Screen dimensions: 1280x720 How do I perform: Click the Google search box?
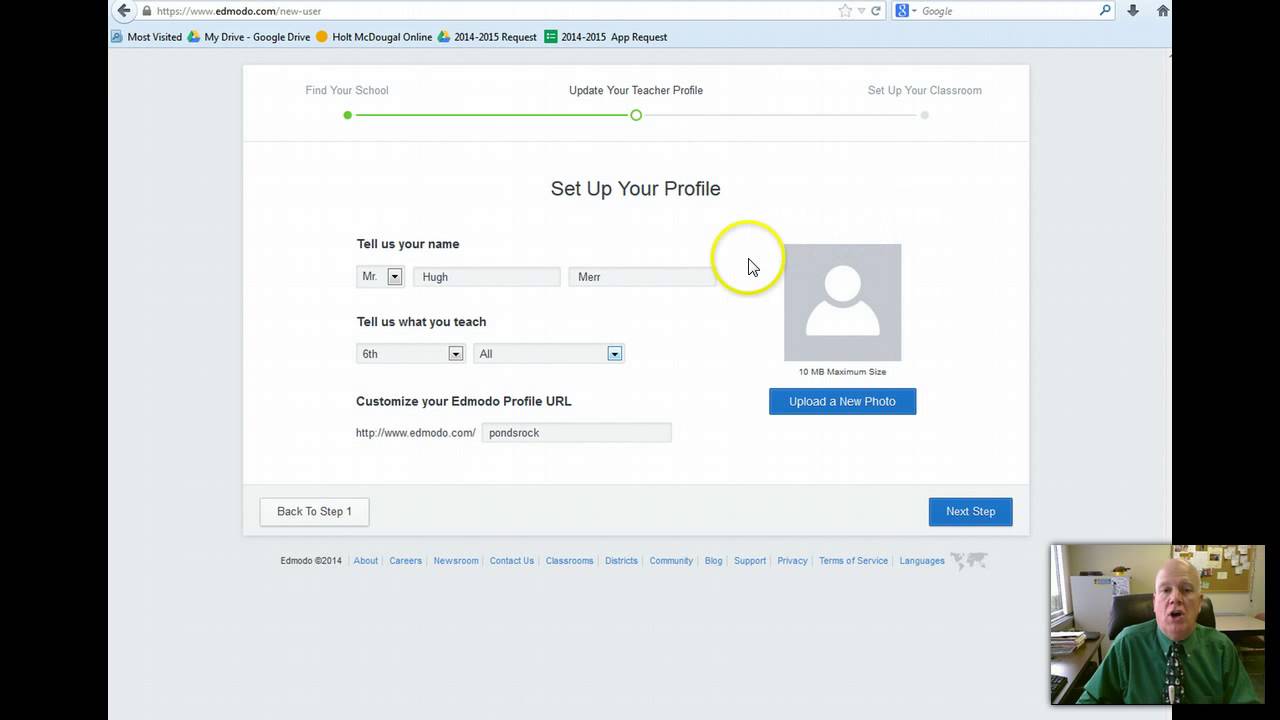(x=1003, y=11)
